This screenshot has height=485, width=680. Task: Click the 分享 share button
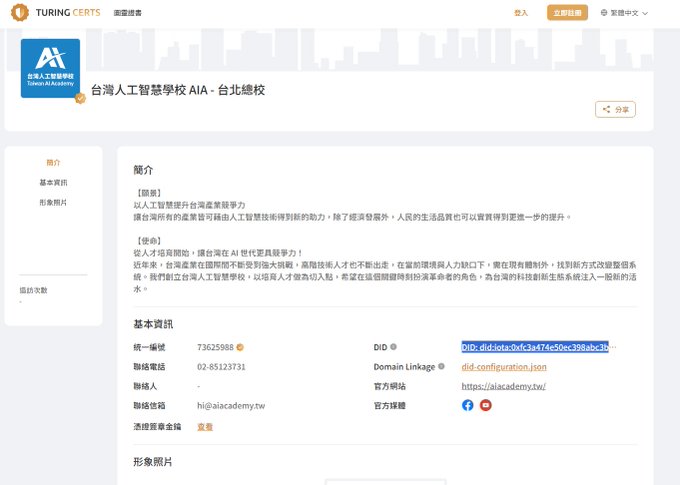615,109
